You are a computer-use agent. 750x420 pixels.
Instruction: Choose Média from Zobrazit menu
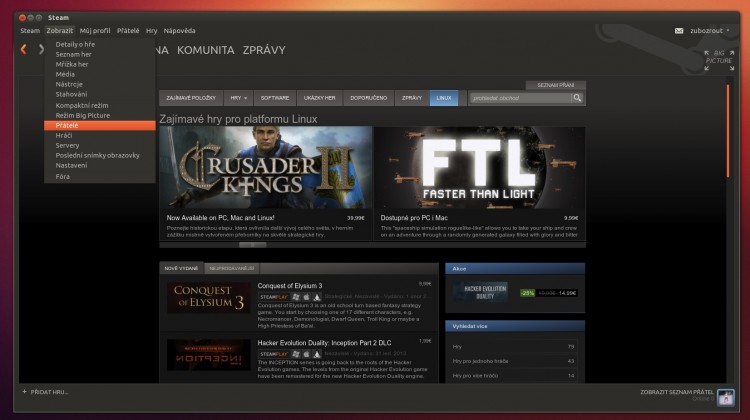99,74
